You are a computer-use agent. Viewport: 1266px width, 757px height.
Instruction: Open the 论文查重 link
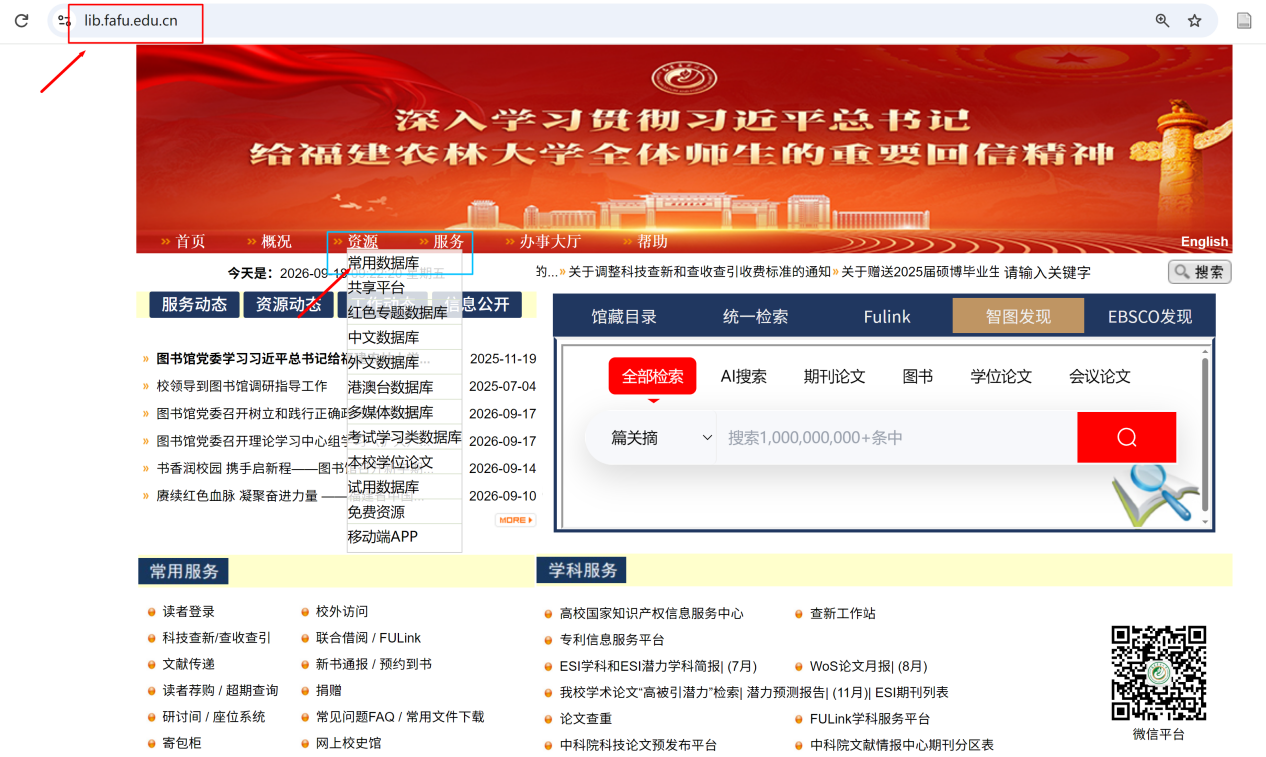pos(586,718)
